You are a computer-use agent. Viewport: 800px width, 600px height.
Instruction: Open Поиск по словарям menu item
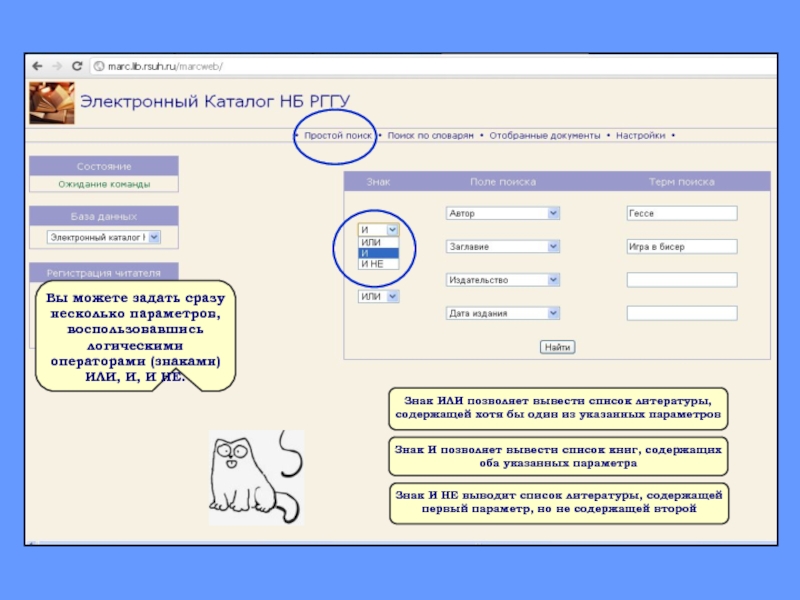[431, 136]
